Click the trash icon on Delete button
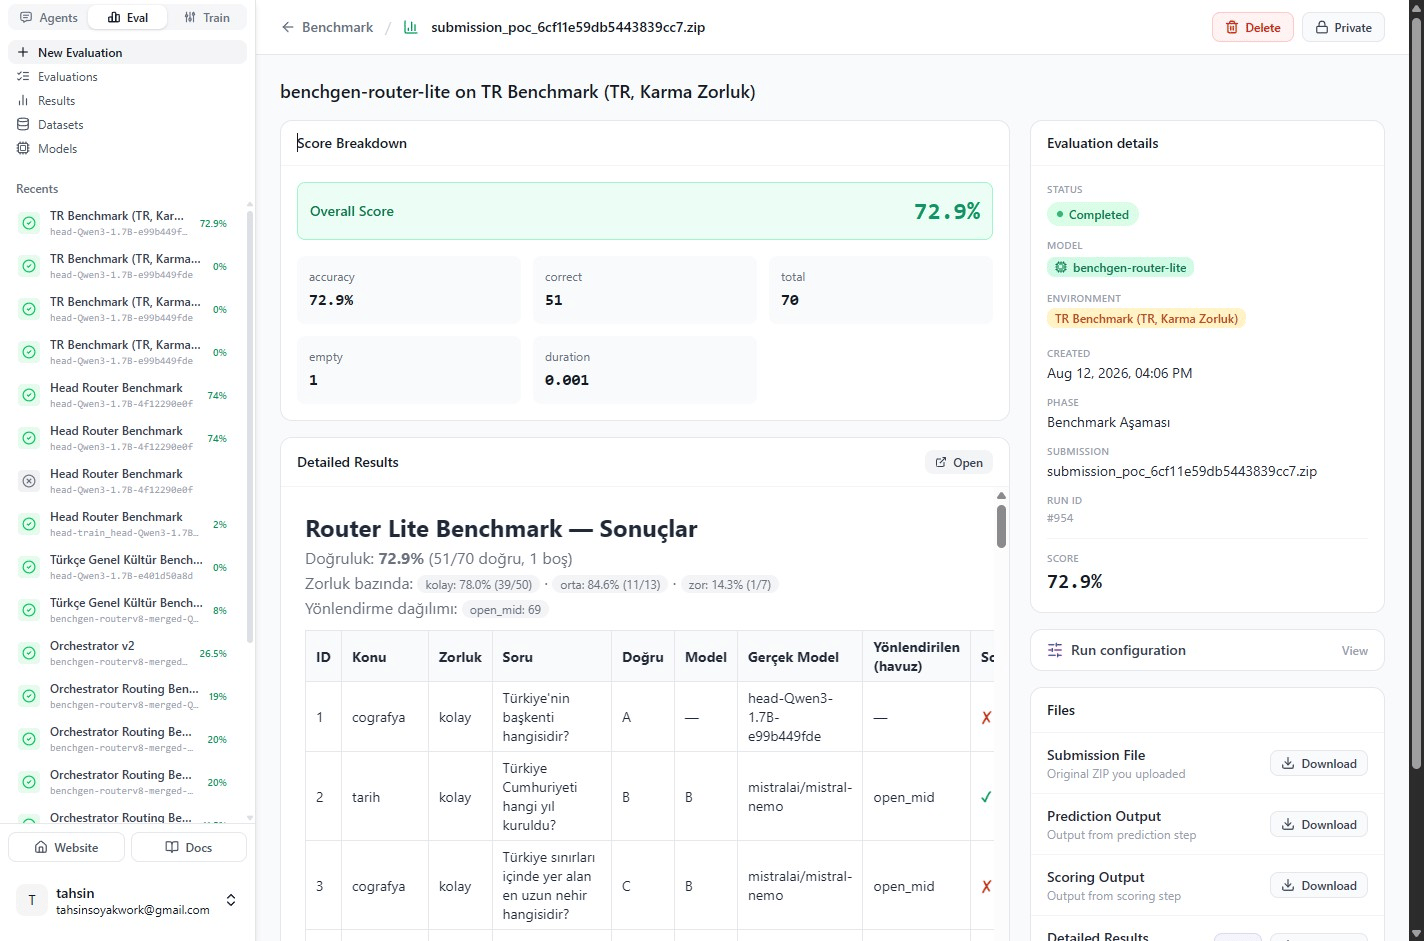1424x941 pixels. click(1232, 27)
